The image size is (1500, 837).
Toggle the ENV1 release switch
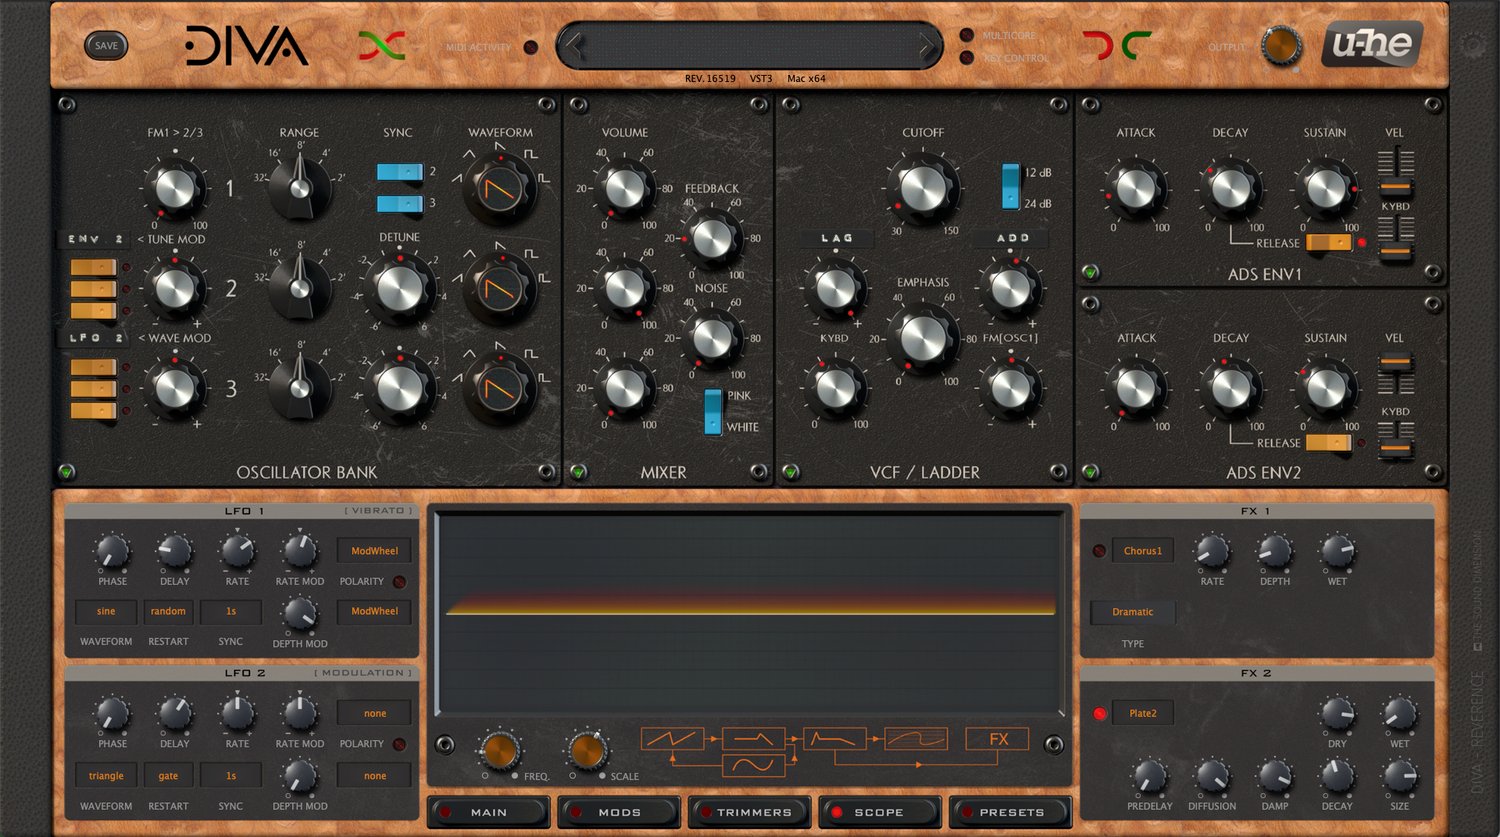coord(1329,243)
